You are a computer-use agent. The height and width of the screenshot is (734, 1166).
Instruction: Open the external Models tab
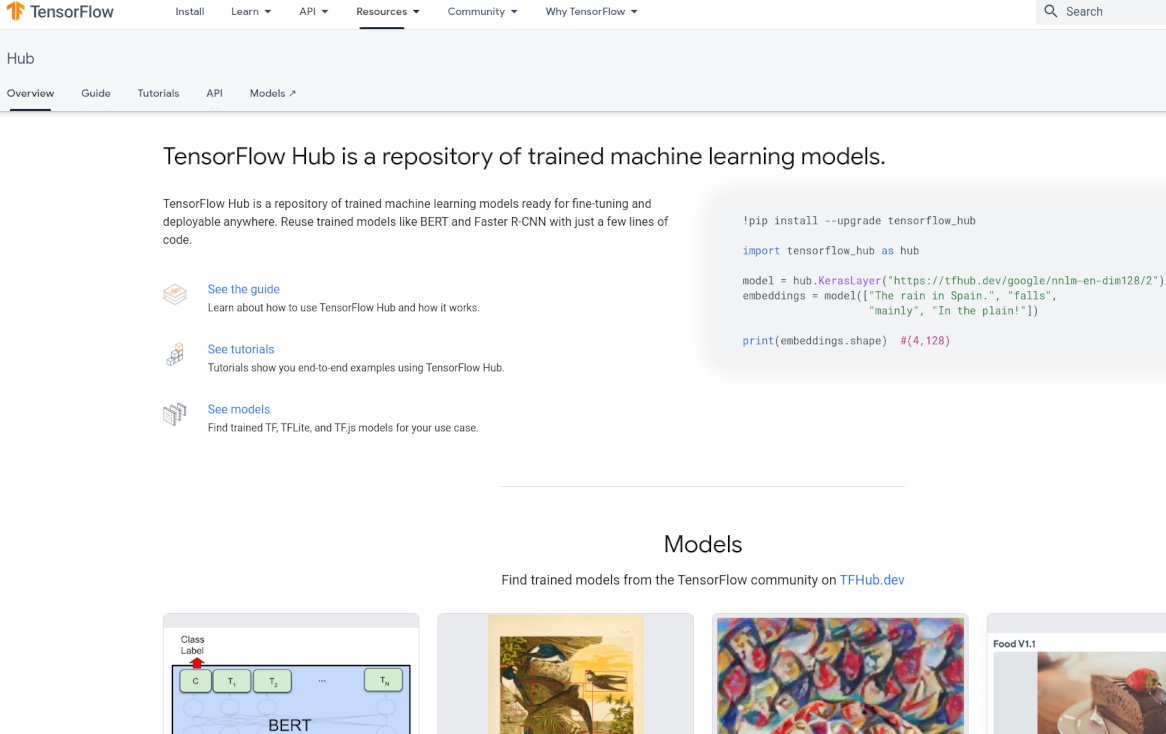tap(272, 93)
